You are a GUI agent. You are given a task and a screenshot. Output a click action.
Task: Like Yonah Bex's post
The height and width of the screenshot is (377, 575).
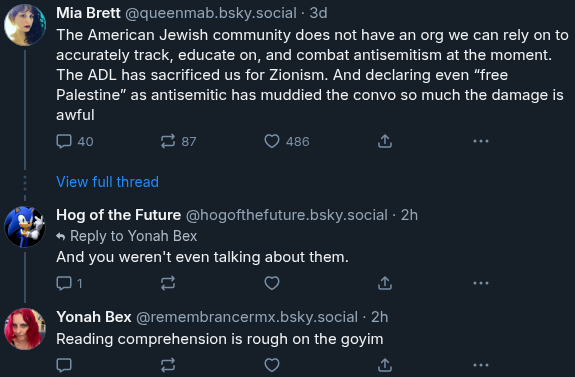click(x=272, y=365)
